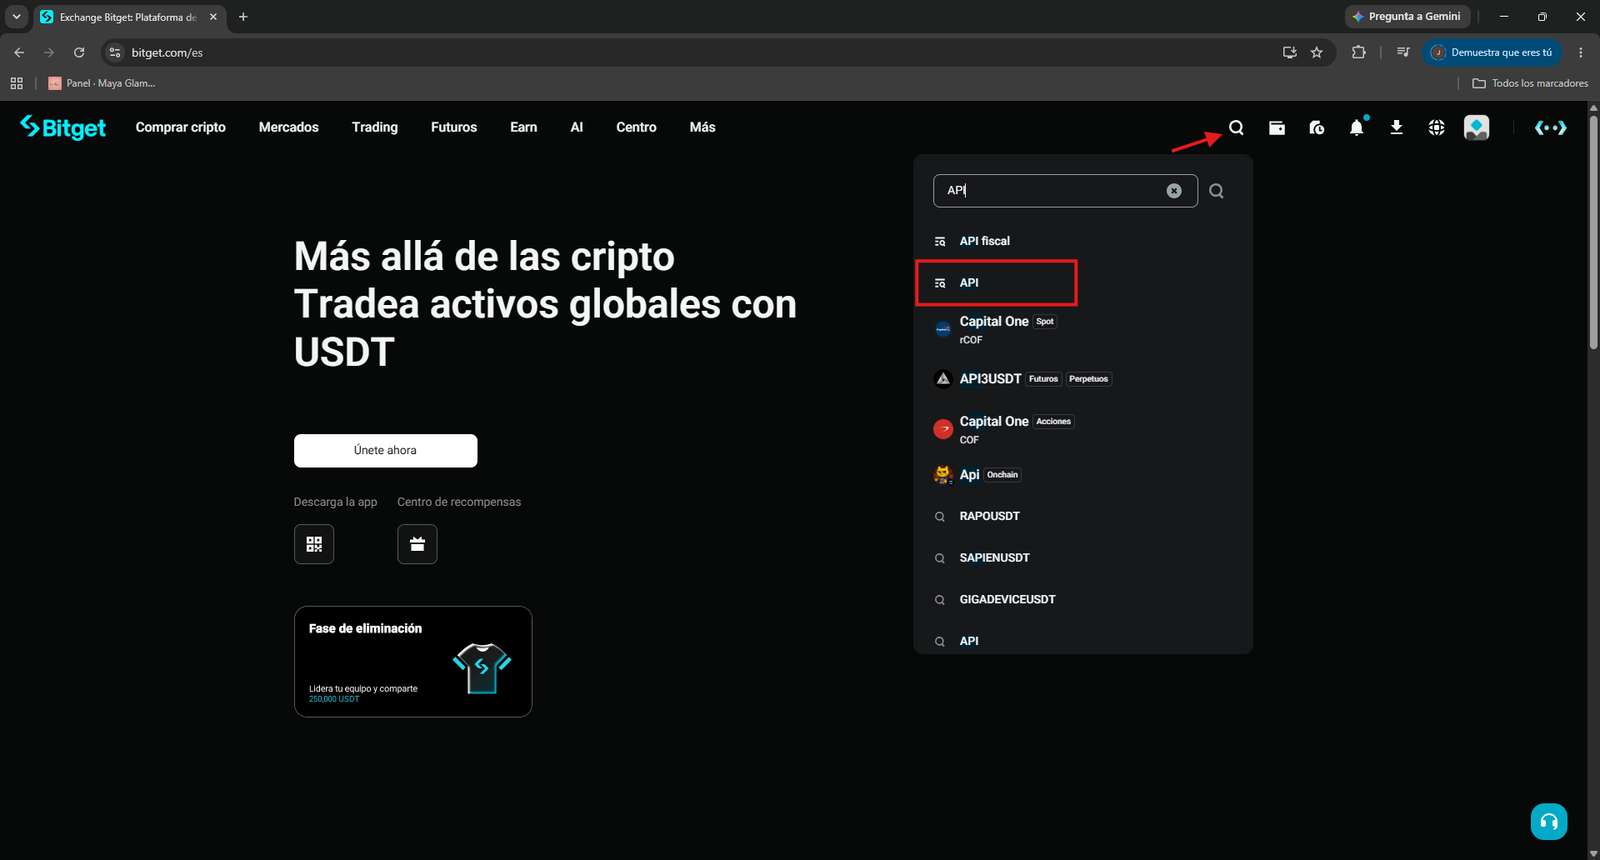Screen dimensions: 1600x860
Task: Clear the search text with the X
Action: (1174, 191)
